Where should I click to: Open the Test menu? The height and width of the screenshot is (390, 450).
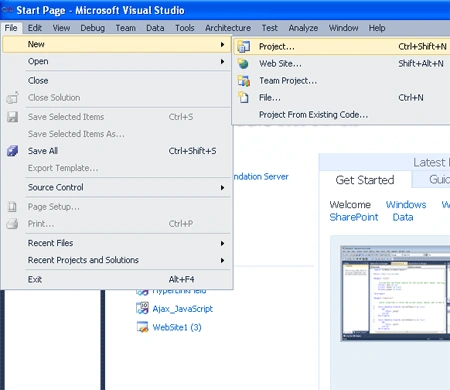[269, 28]
